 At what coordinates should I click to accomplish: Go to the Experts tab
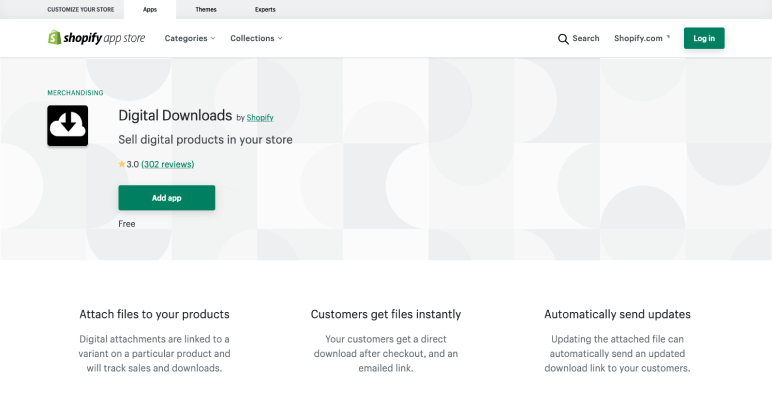click(265, 9)
